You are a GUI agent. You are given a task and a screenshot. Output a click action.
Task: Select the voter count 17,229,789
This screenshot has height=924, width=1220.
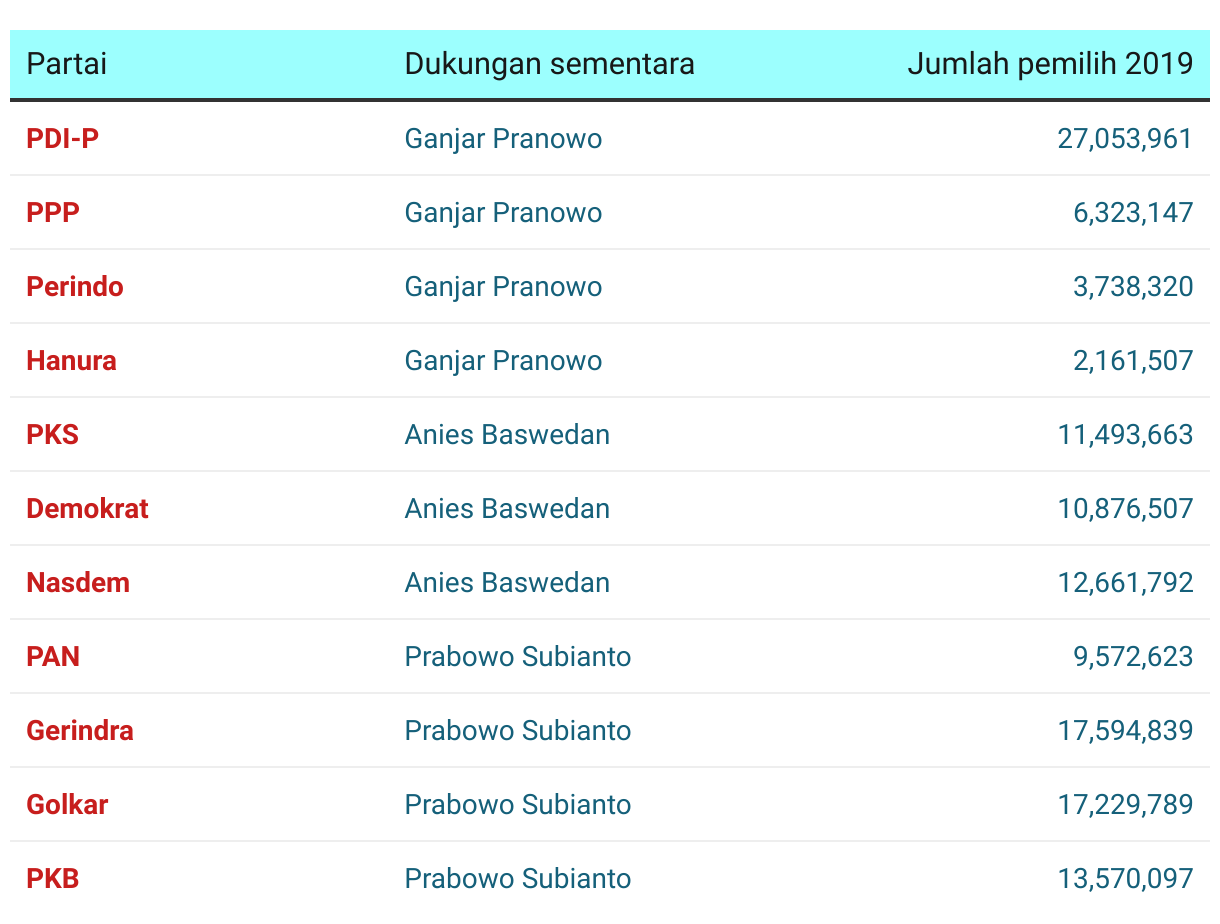click(x=1125, y=804)
